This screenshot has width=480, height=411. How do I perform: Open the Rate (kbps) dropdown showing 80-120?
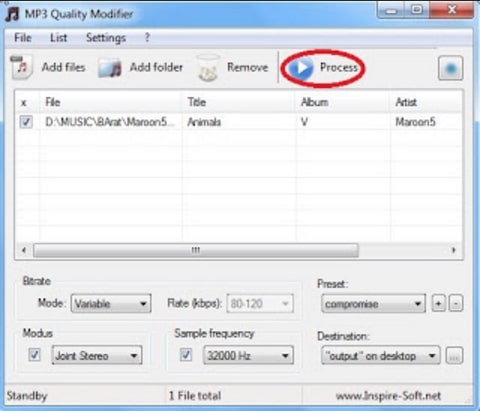(x=260, y=303)
